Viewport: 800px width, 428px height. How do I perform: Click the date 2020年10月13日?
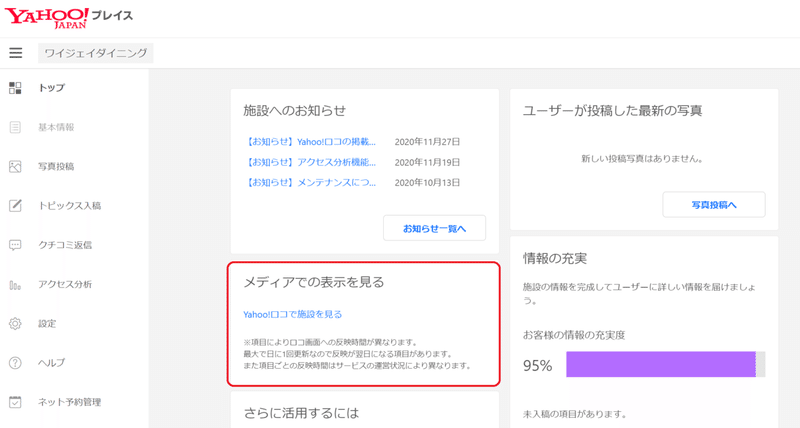coord(427,182)
